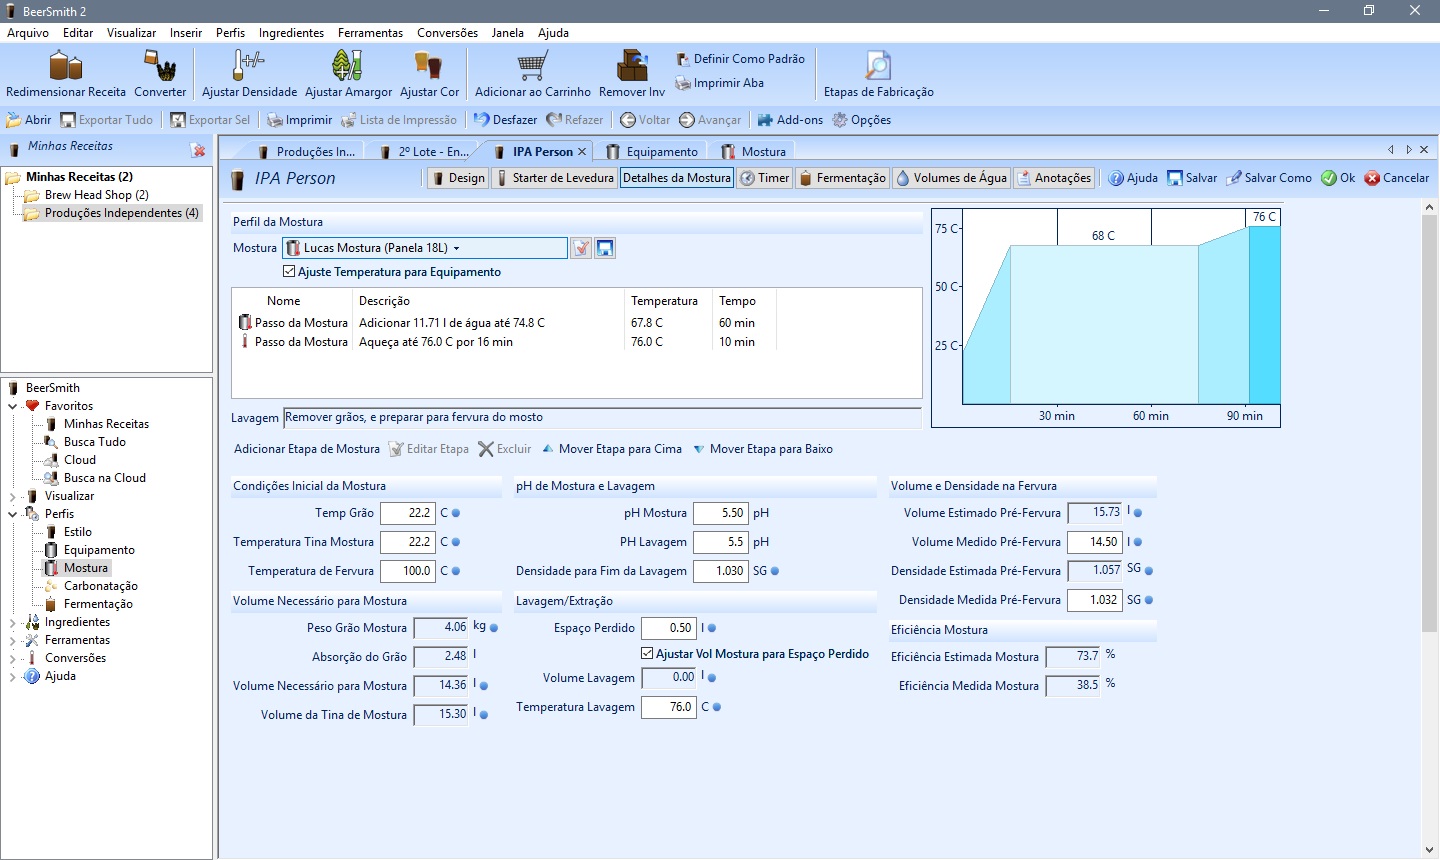Click Mover Etapa para Cima

click(x=612, y=449)
